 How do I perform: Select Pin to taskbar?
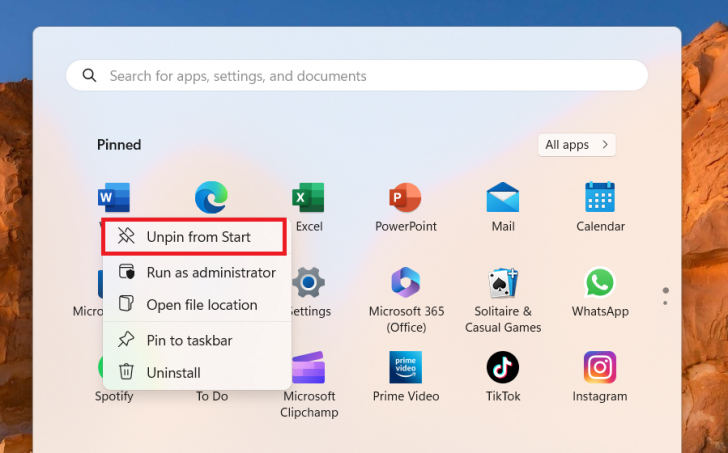[197, 340]
